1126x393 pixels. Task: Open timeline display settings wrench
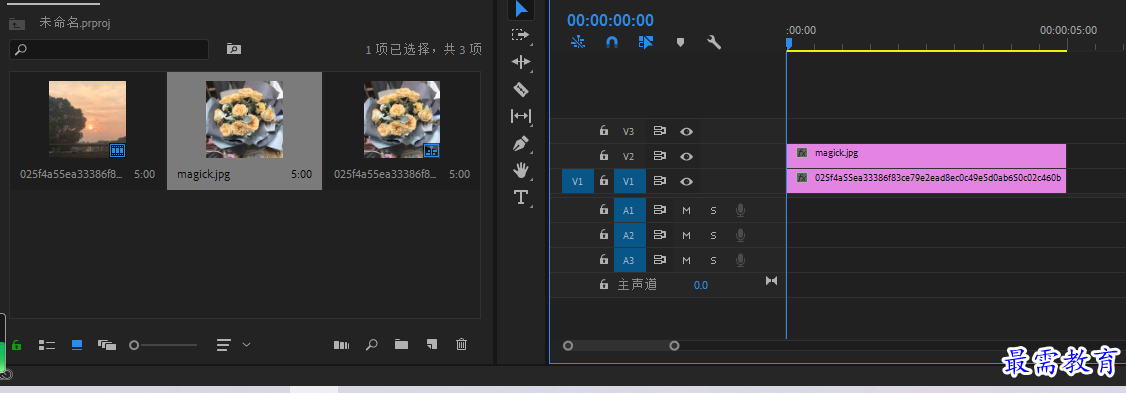714,42
